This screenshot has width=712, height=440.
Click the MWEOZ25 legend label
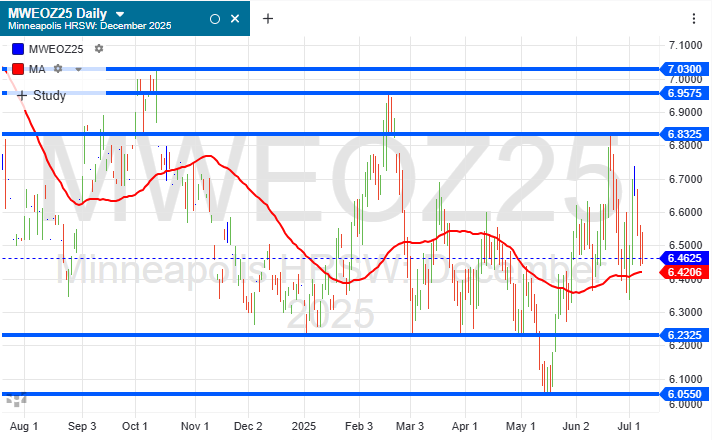(x=56, y=49)
